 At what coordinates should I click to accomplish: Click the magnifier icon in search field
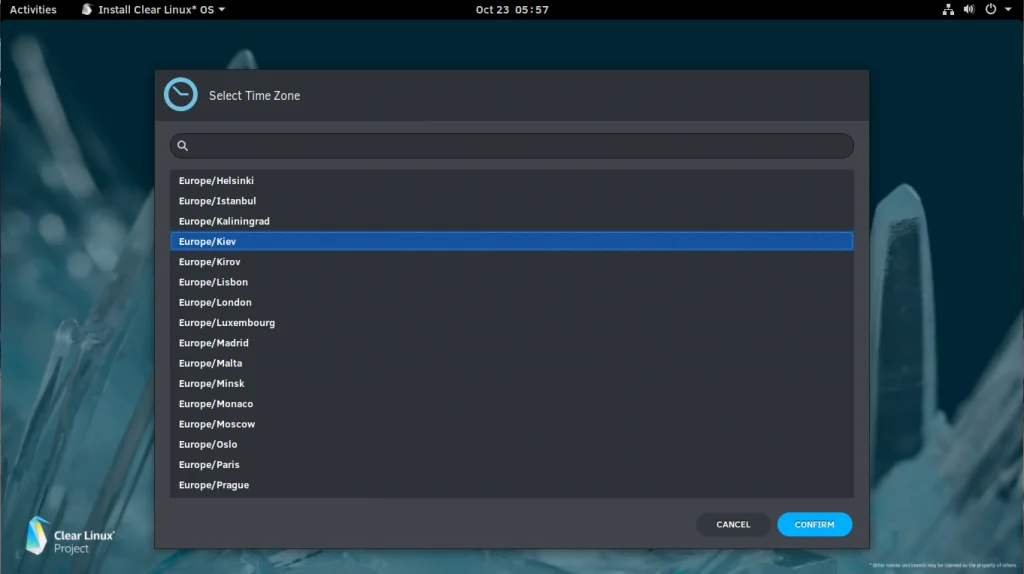[x=183, y=146]
